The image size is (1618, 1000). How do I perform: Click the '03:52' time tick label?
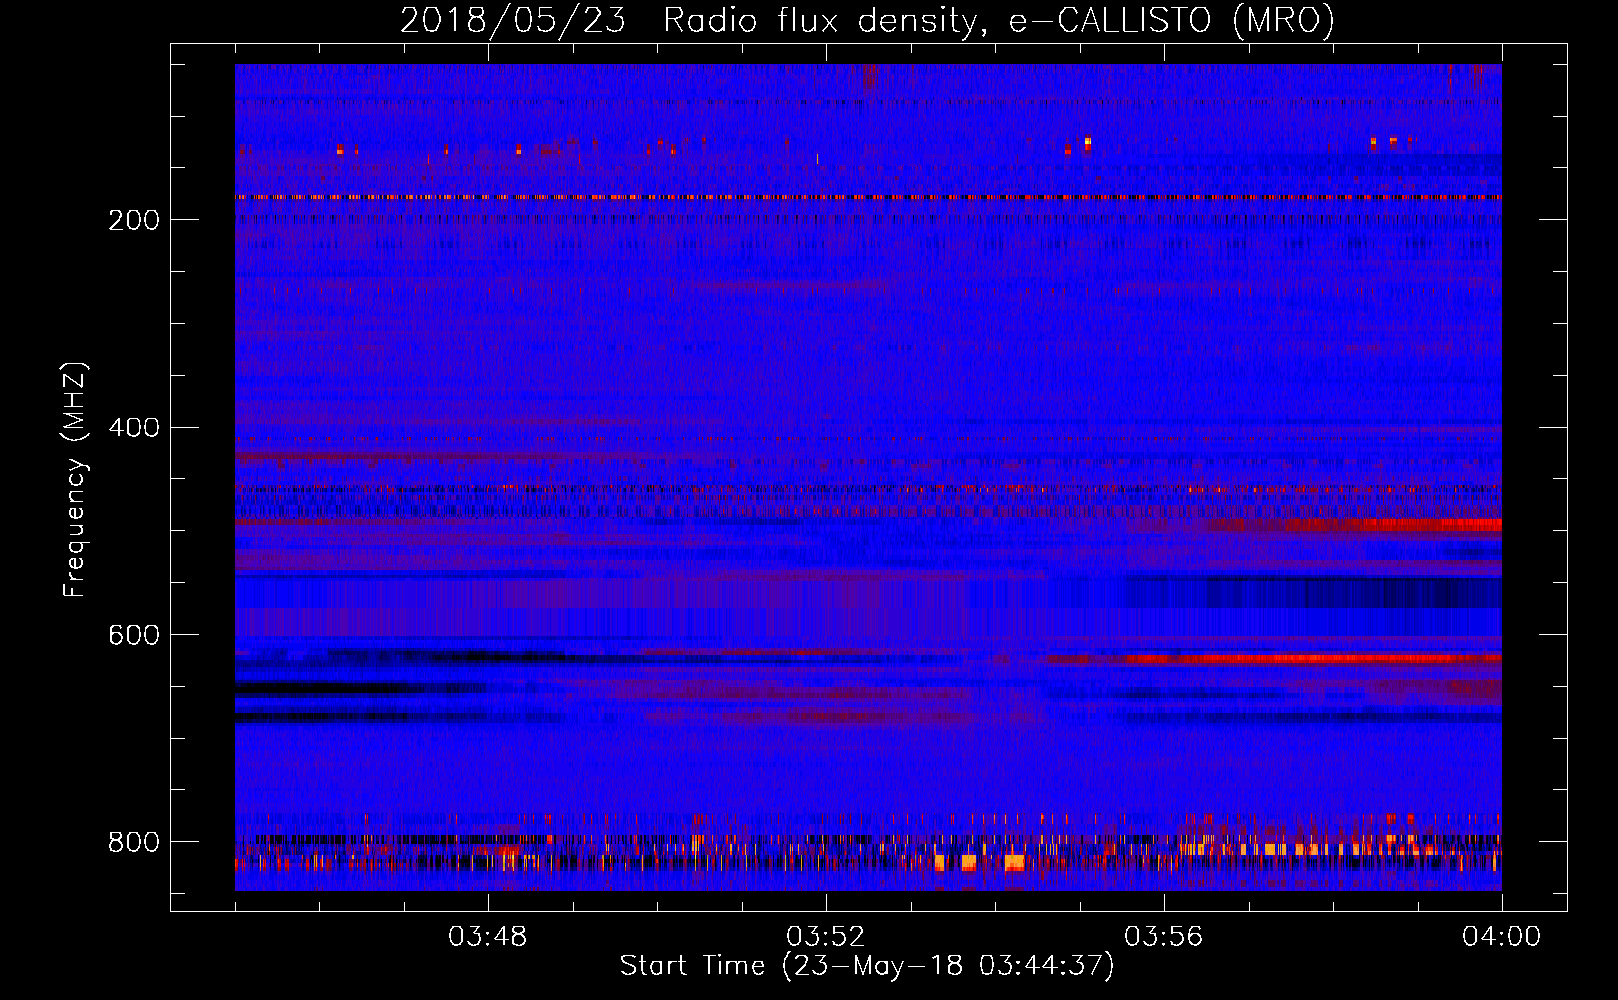(x=826, y=937)
